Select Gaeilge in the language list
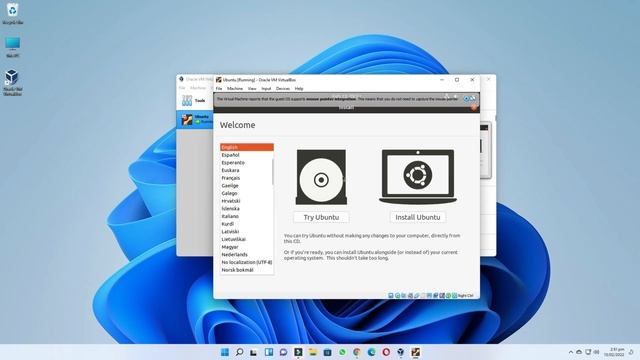This screenshot has width=640, height=360. click(247, 186)
